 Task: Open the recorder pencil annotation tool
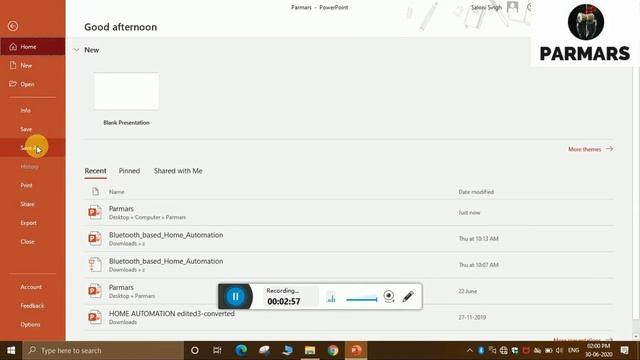(408, 296)
